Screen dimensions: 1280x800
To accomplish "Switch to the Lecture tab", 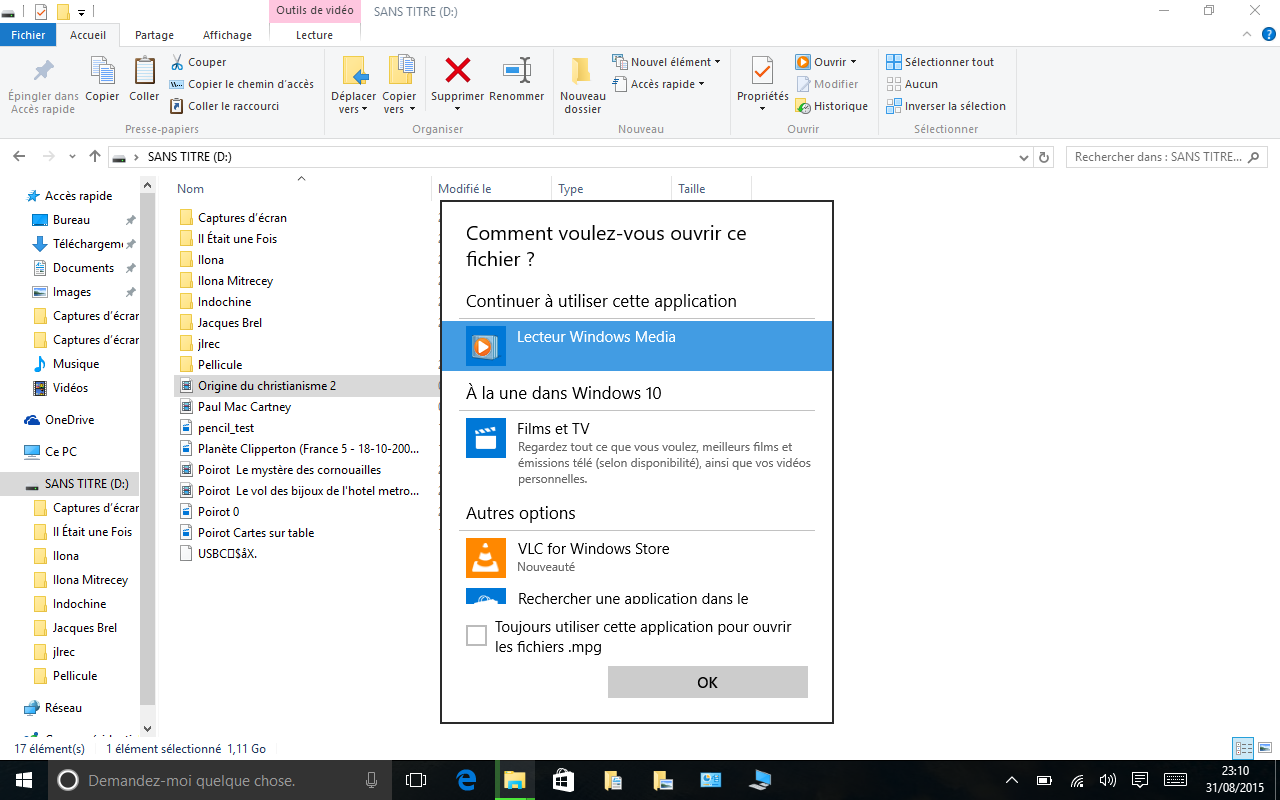I will pos(315,35).
